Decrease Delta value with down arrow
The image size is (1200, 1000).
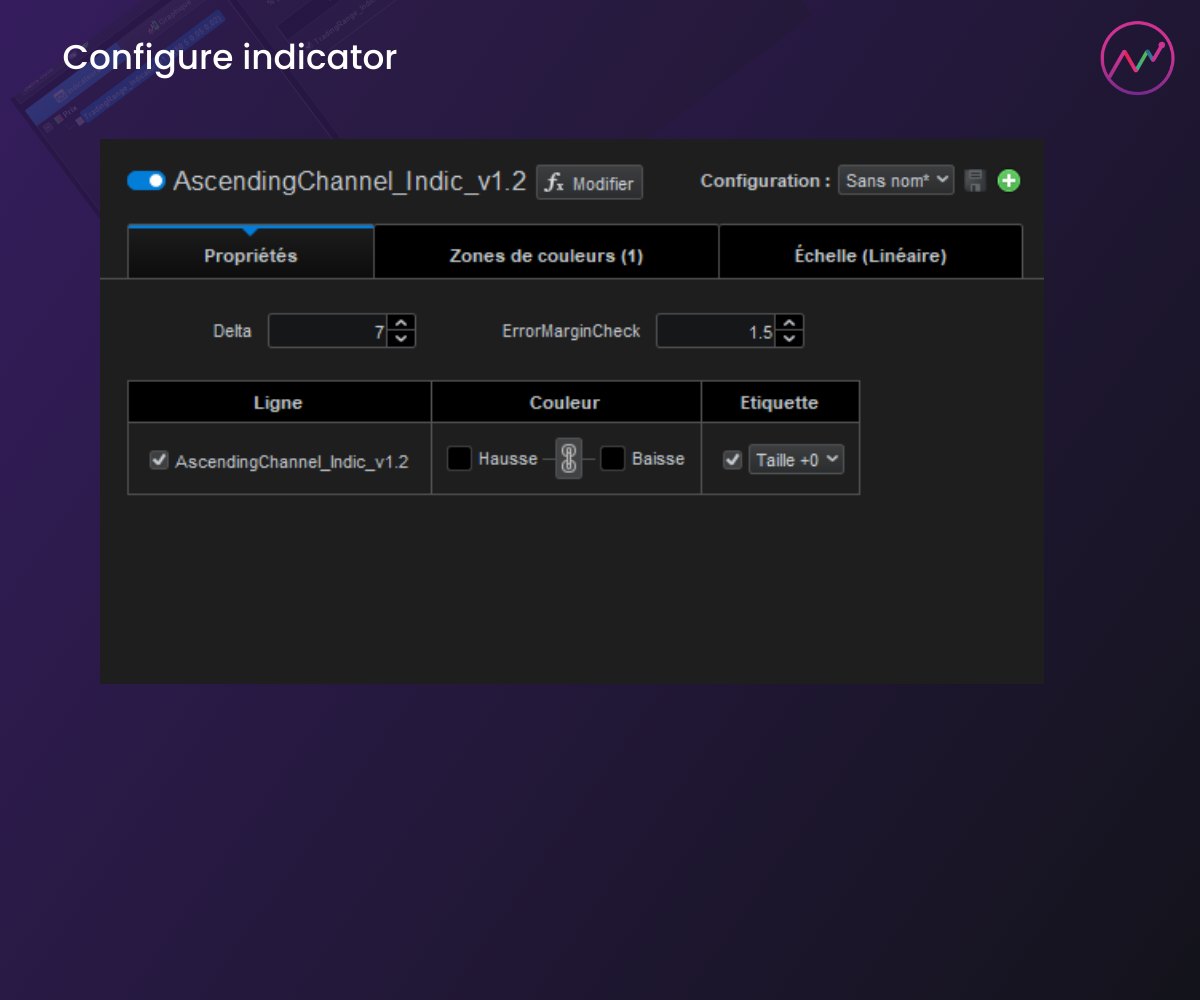401,339
